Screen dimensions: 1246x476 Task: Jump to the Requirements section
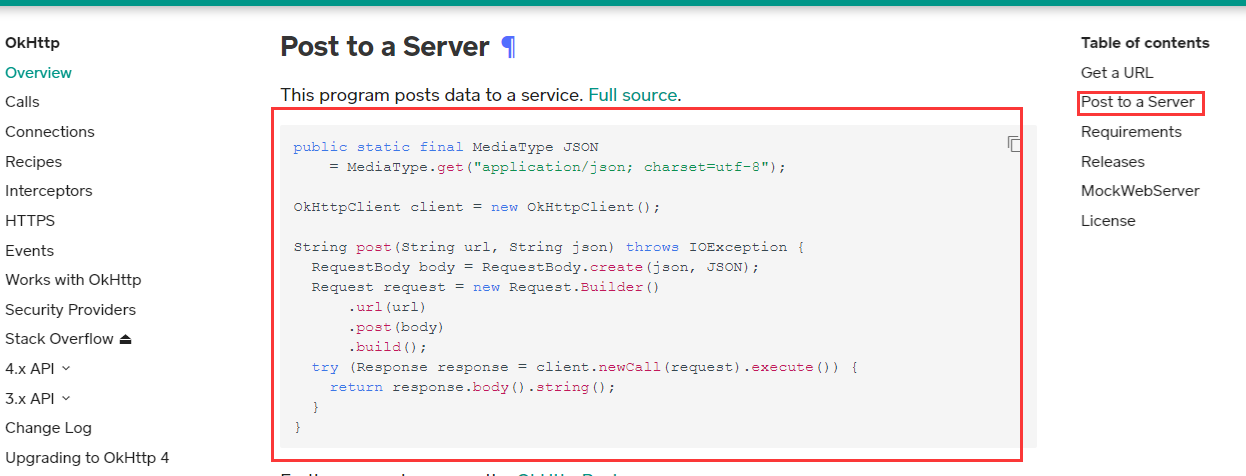pyautogui.click(x=1131, y=132)
